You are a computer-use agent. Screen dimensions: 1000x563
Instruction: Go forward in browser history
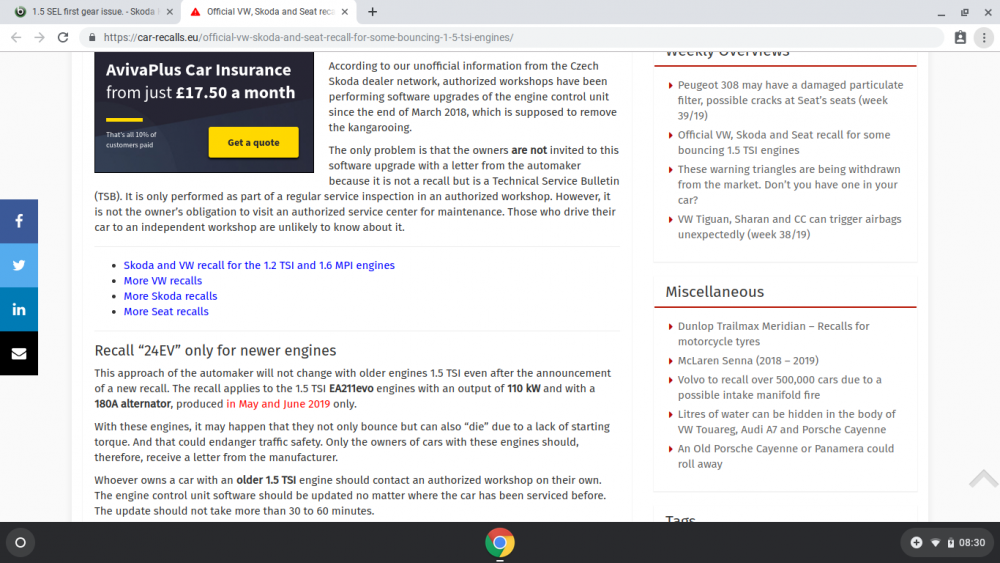click(40, 38)
